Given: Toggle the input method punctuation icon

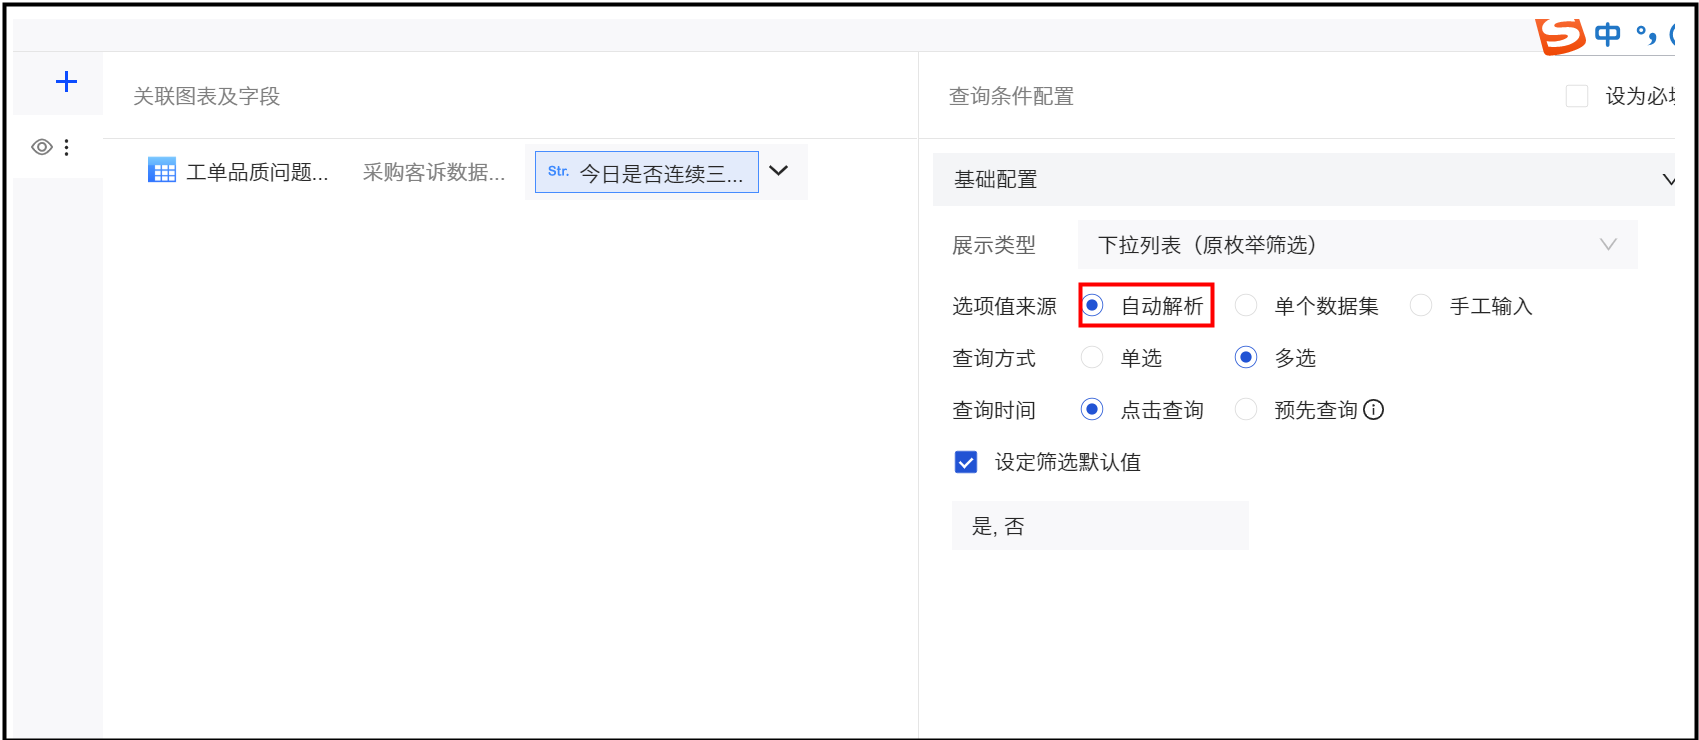Looking at the screenshot, I should coord(1645,35).
